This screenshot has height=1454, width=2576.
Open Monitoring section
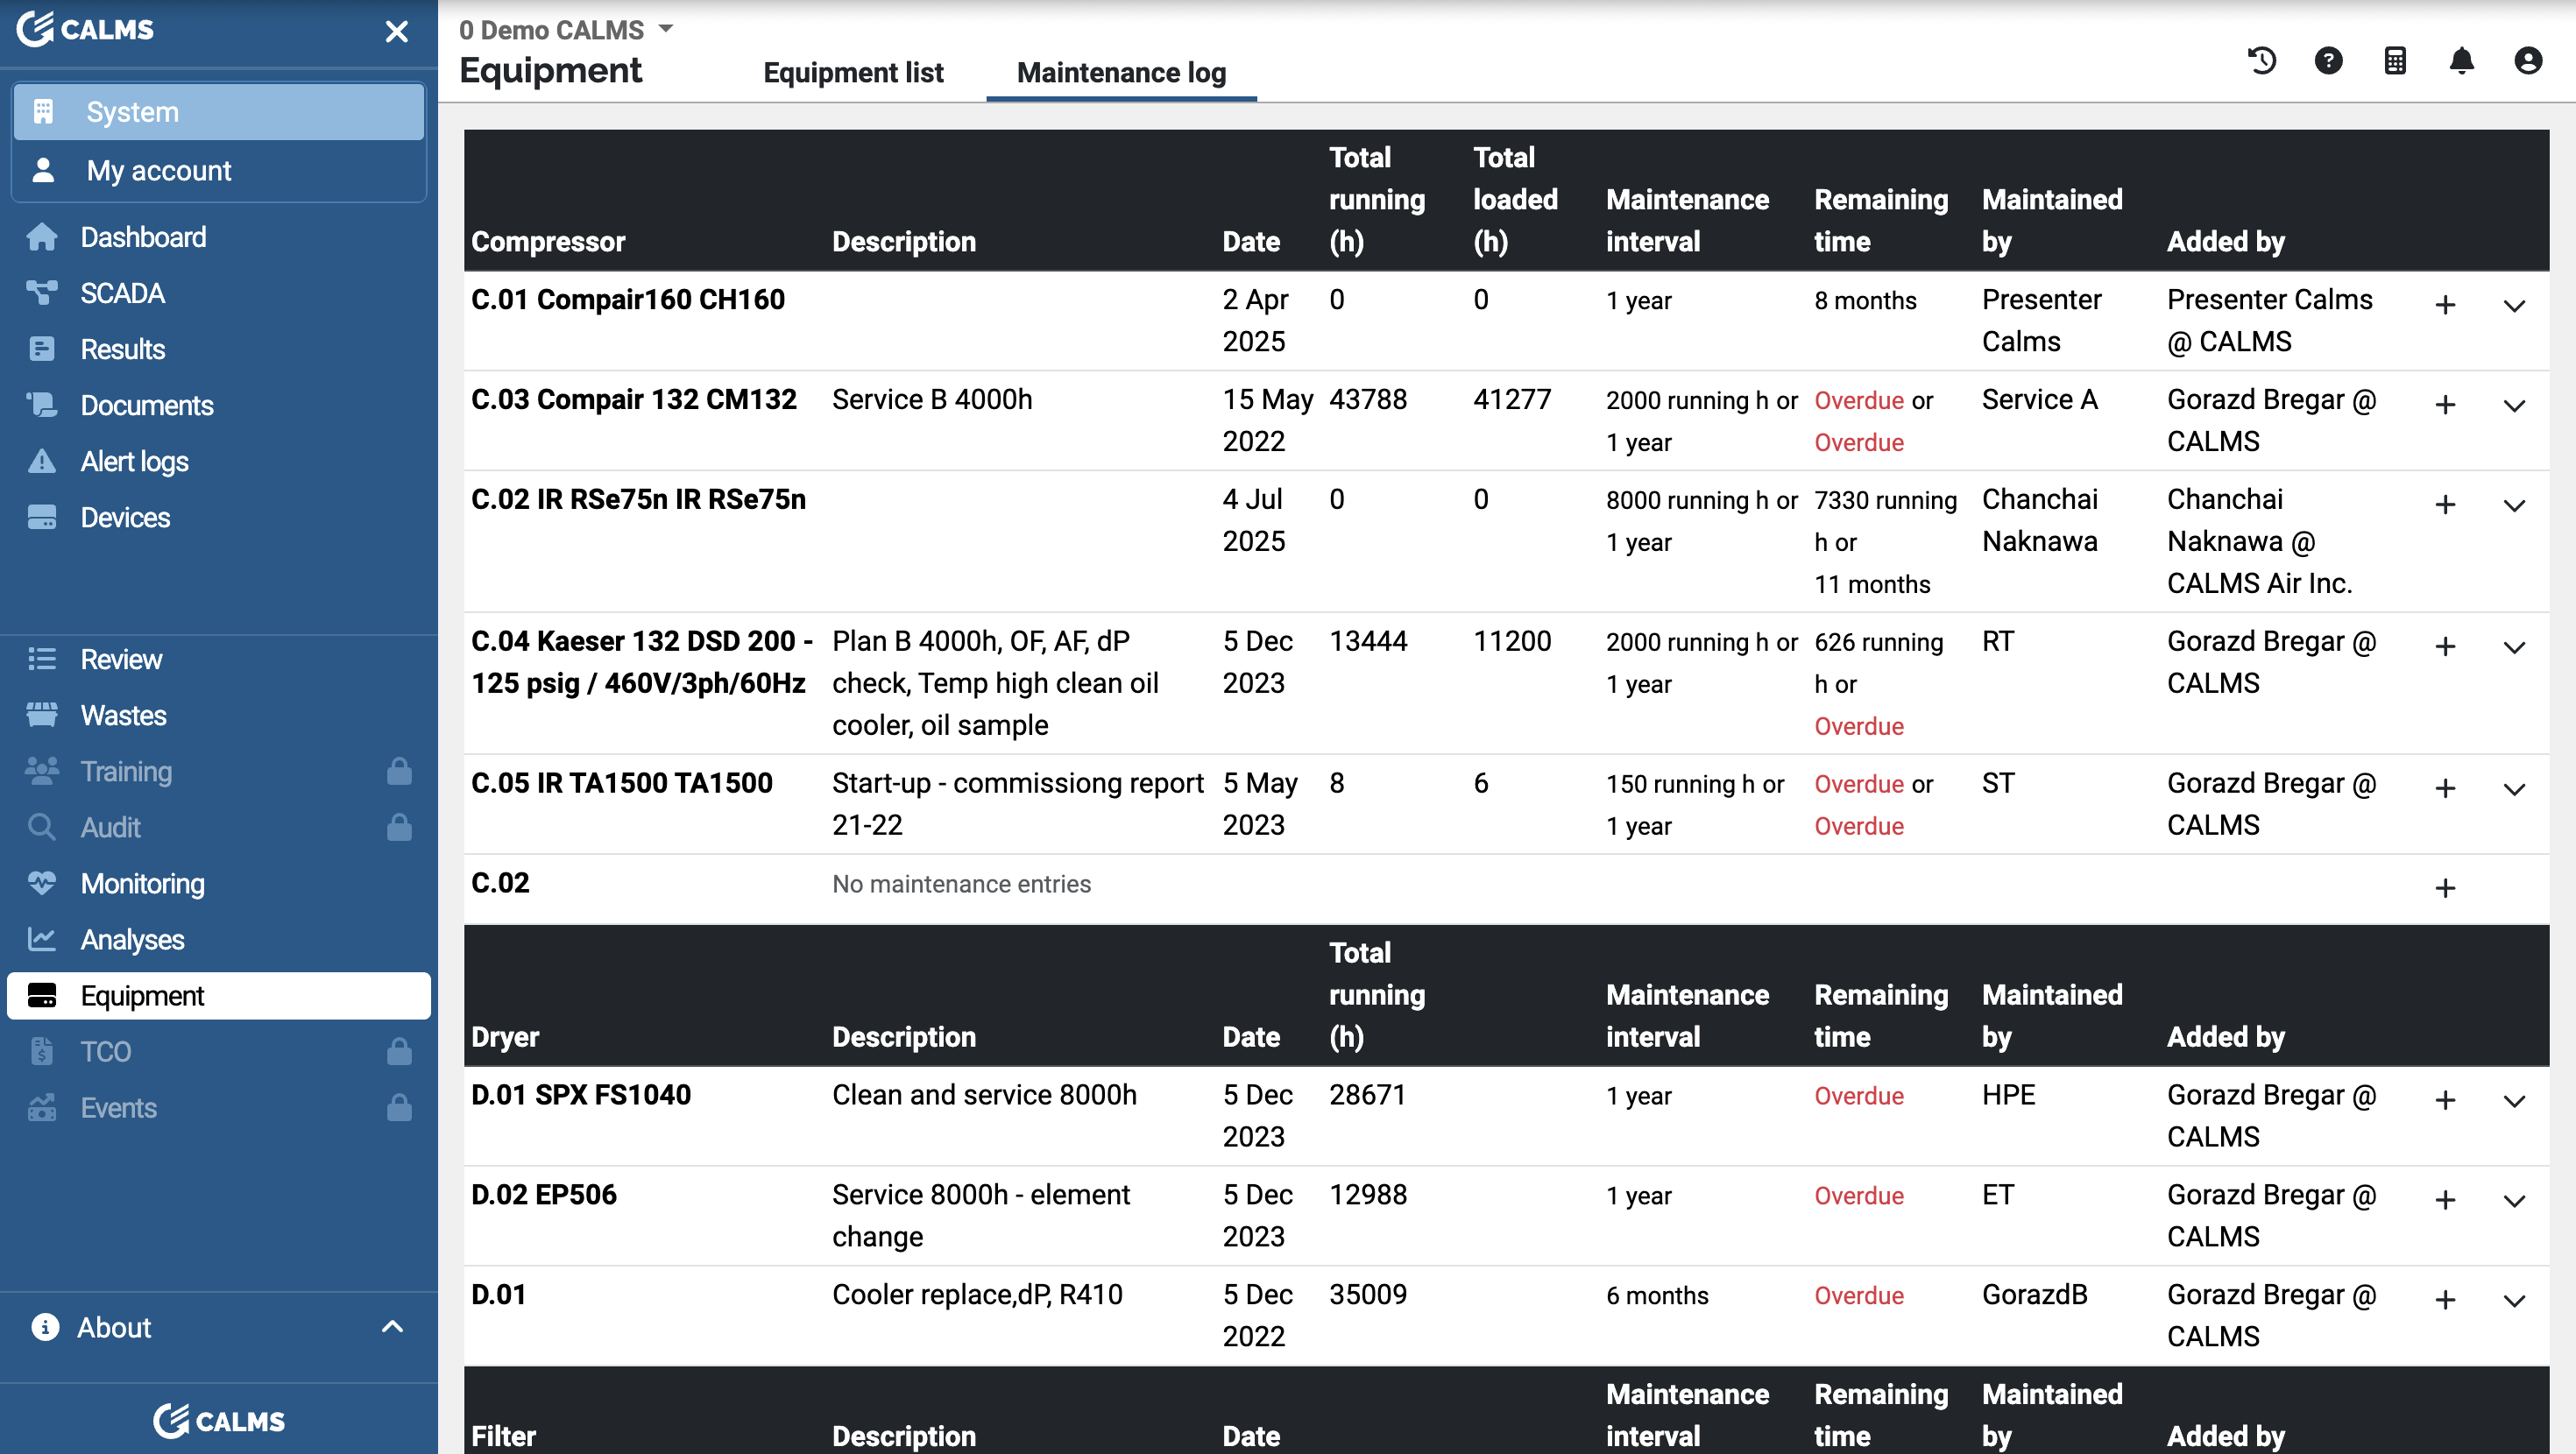tap(219, 883)
